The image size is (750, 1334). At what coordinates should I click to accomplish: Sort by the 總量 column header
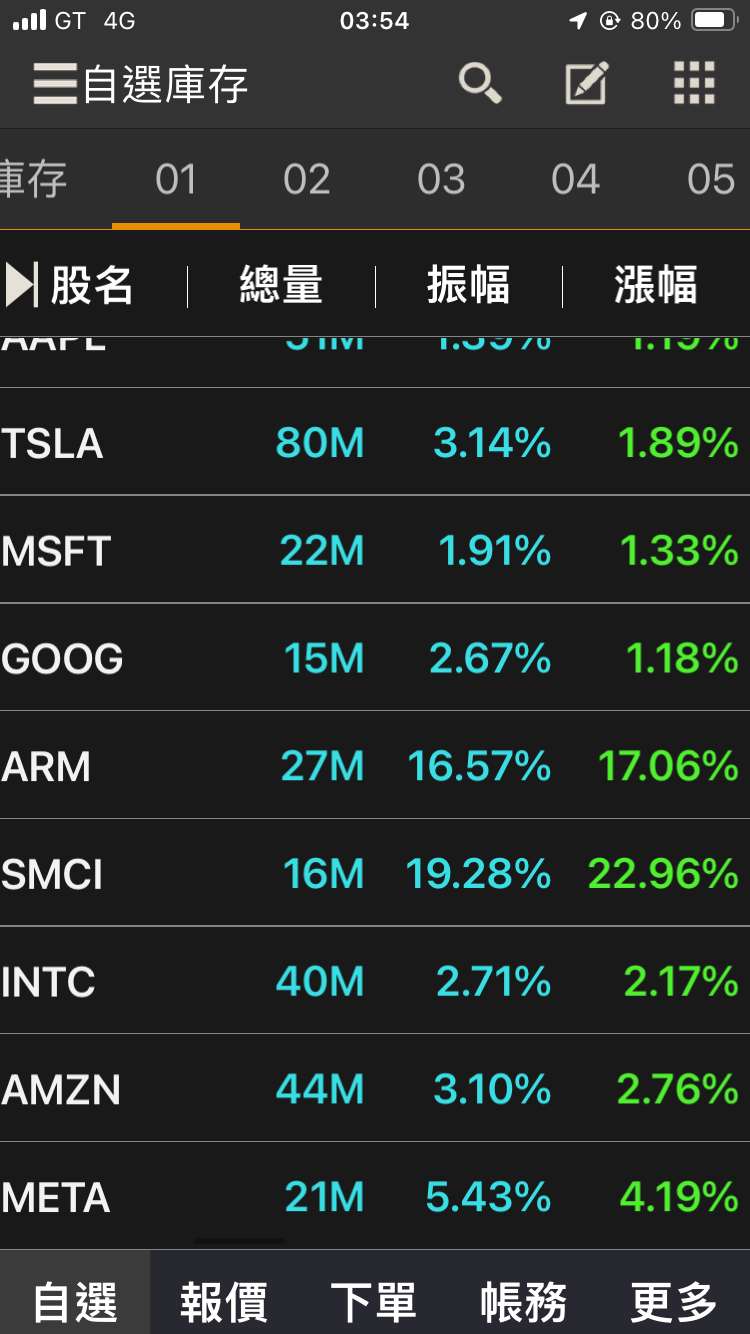[281, 286]
